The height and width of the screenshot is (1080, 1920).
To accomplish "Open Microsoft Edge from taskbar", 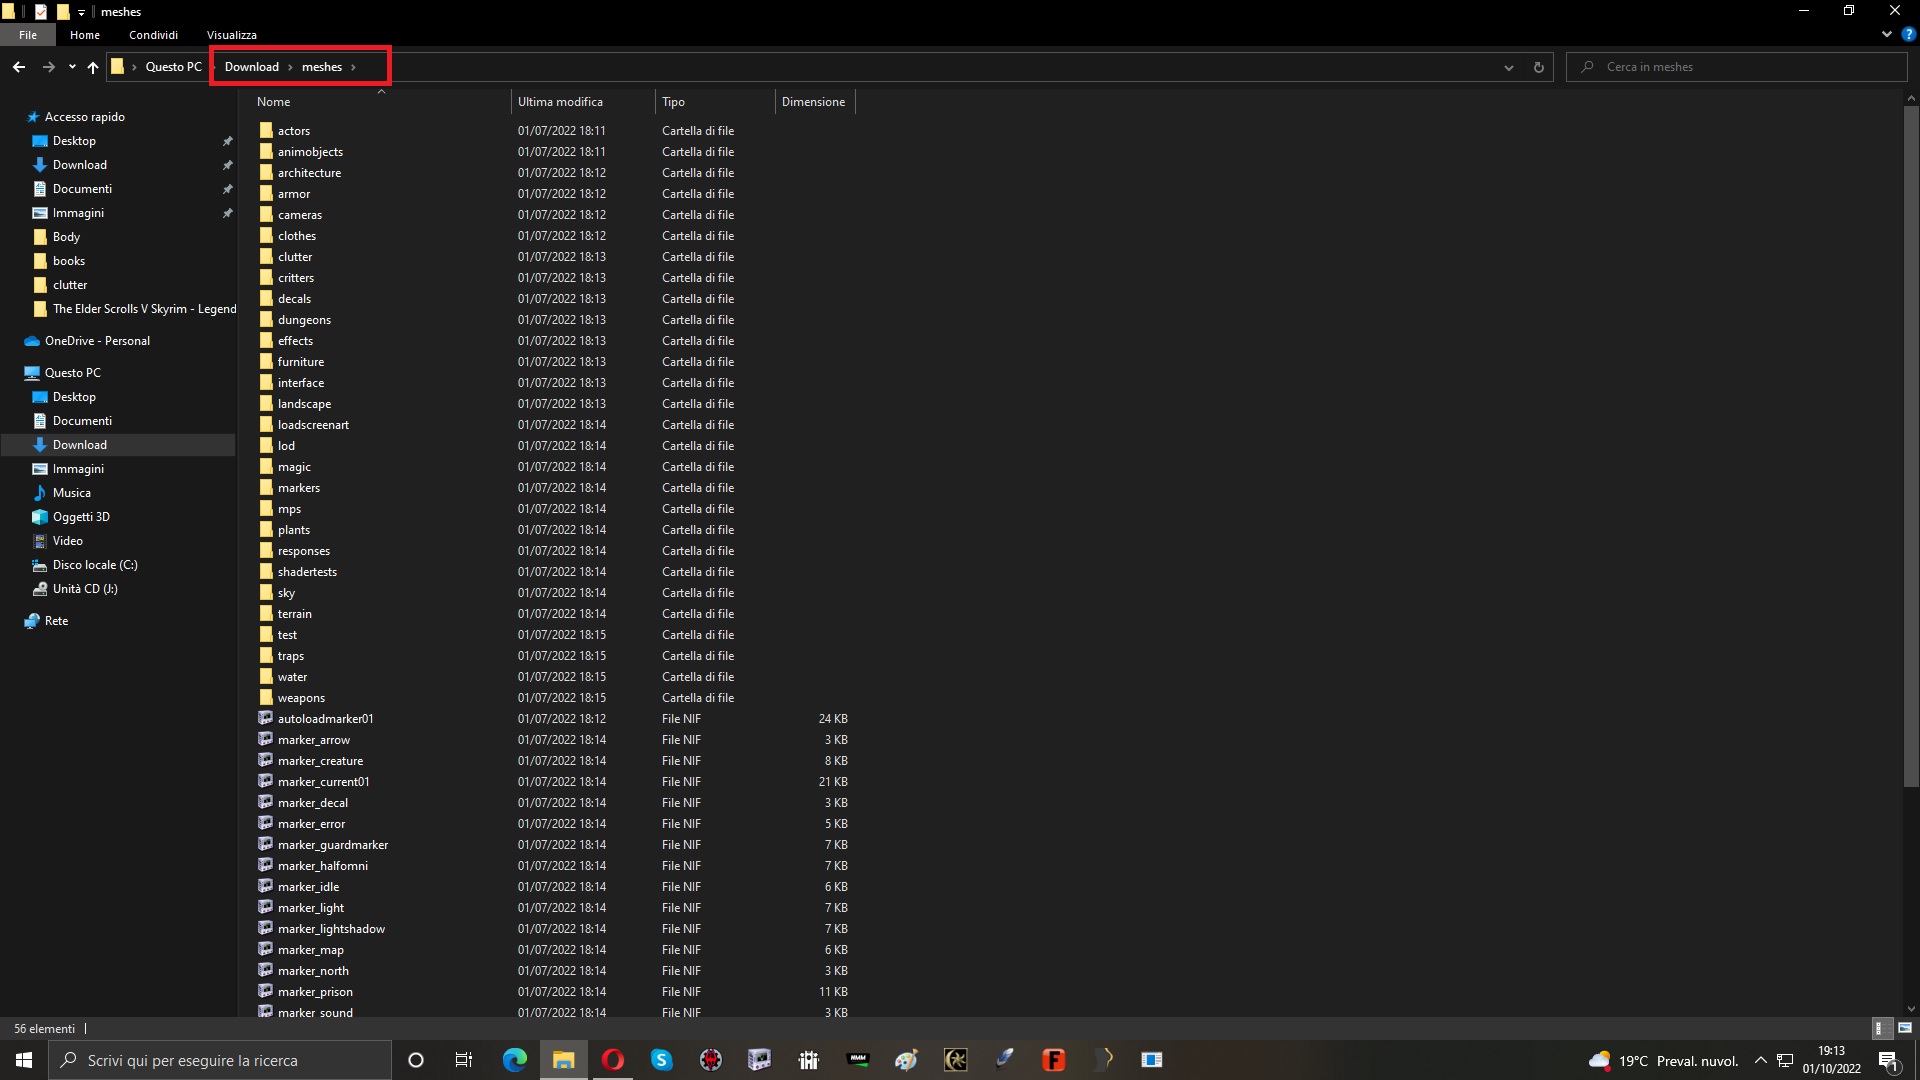I will pos(515,1060).
